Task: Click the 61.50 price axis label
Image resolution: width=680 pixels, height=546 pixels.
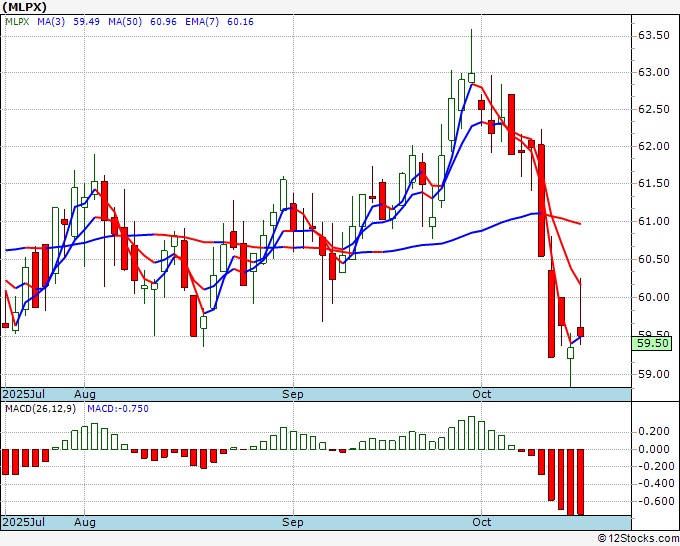Action: tap(654, 183)
